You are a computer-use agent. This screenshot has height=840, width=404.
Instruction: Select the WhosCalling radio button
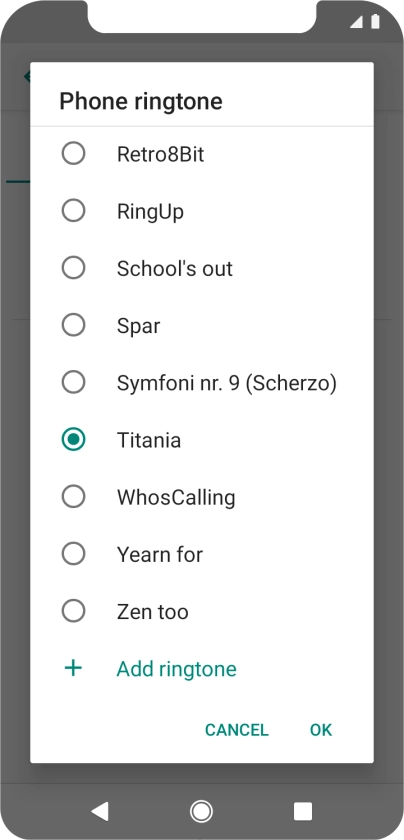point(73,497)
